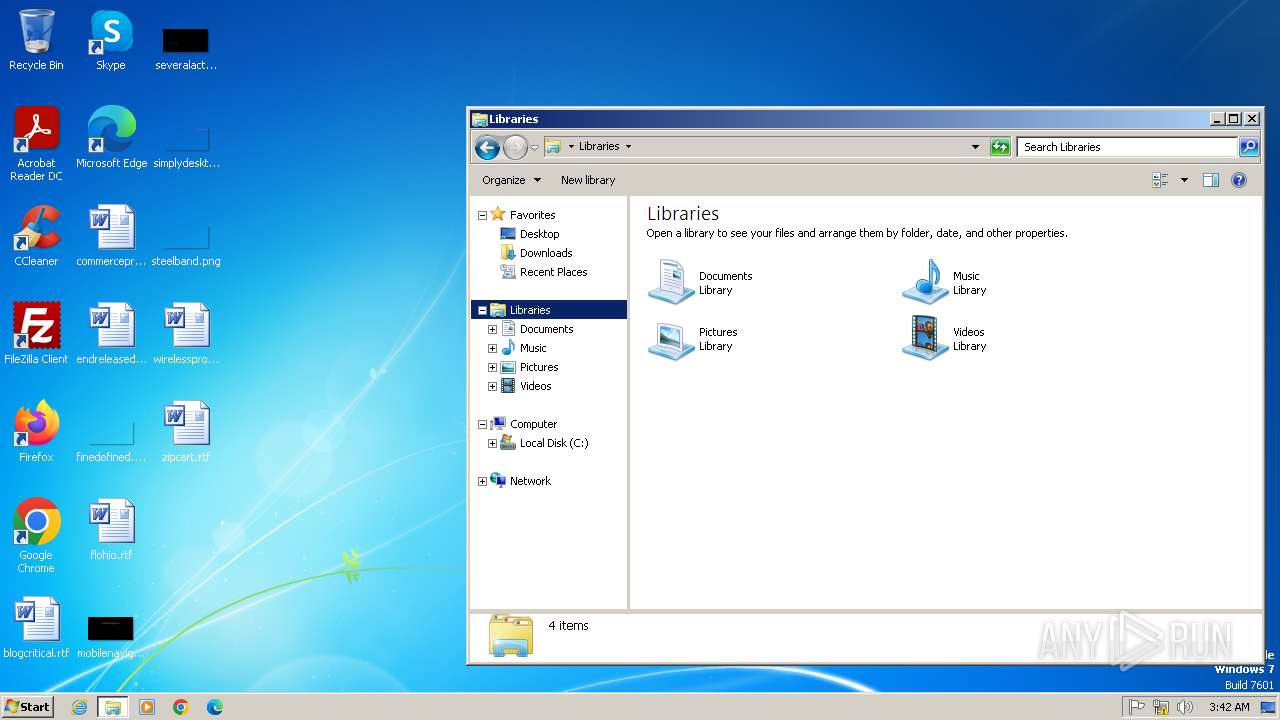The width and height of the screenshot is (1280, 720).
Task: Open recent pages dropdown next to Forward arrow
Action: tap(534, 147)
